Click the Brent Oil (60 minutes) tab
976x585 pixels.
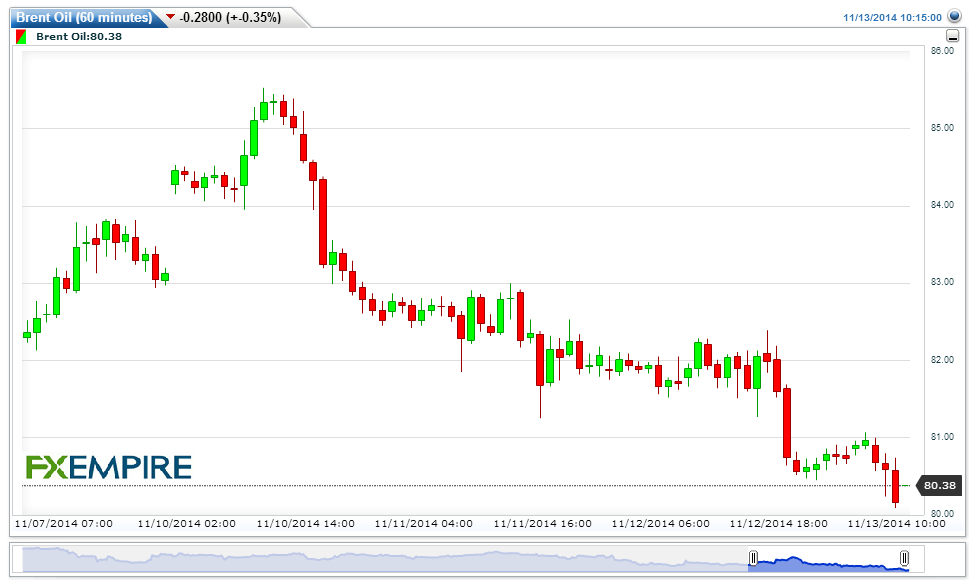tap(84, 17)
